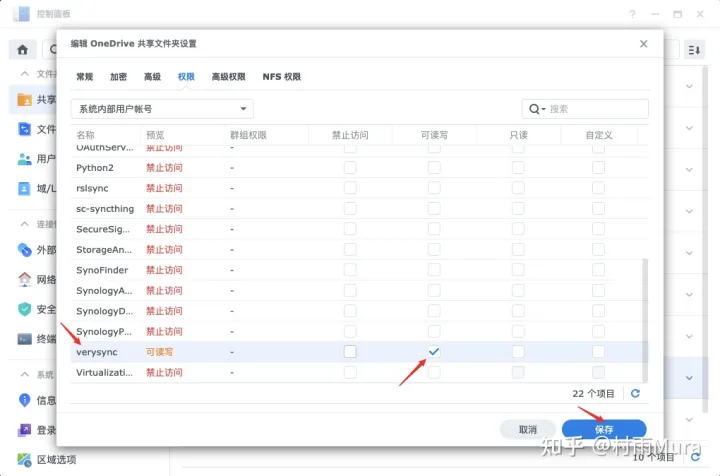Check 只读 checkbox for Python2 row
Image resolution: width=720 pixels, height=476 pixels.
[x=518, y=168]
